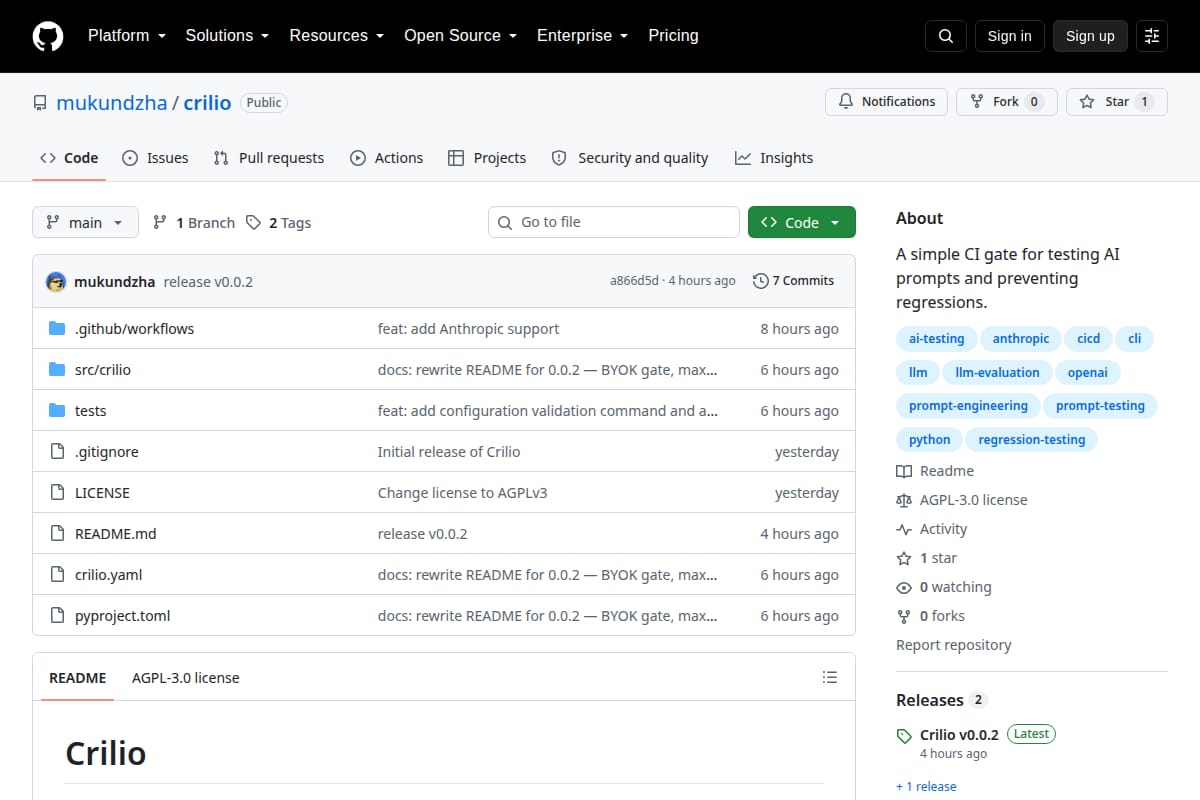Viewport: 1200px width, 800px height.
Task: Click the pyproject.toml file icon
Action: click(x=57, y=616)
